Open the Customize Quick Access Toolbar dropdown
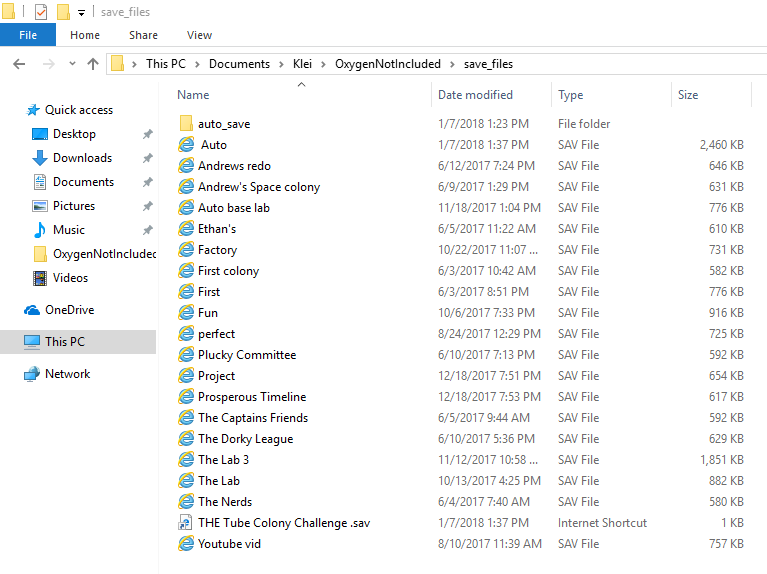 (x=81, y=13)
